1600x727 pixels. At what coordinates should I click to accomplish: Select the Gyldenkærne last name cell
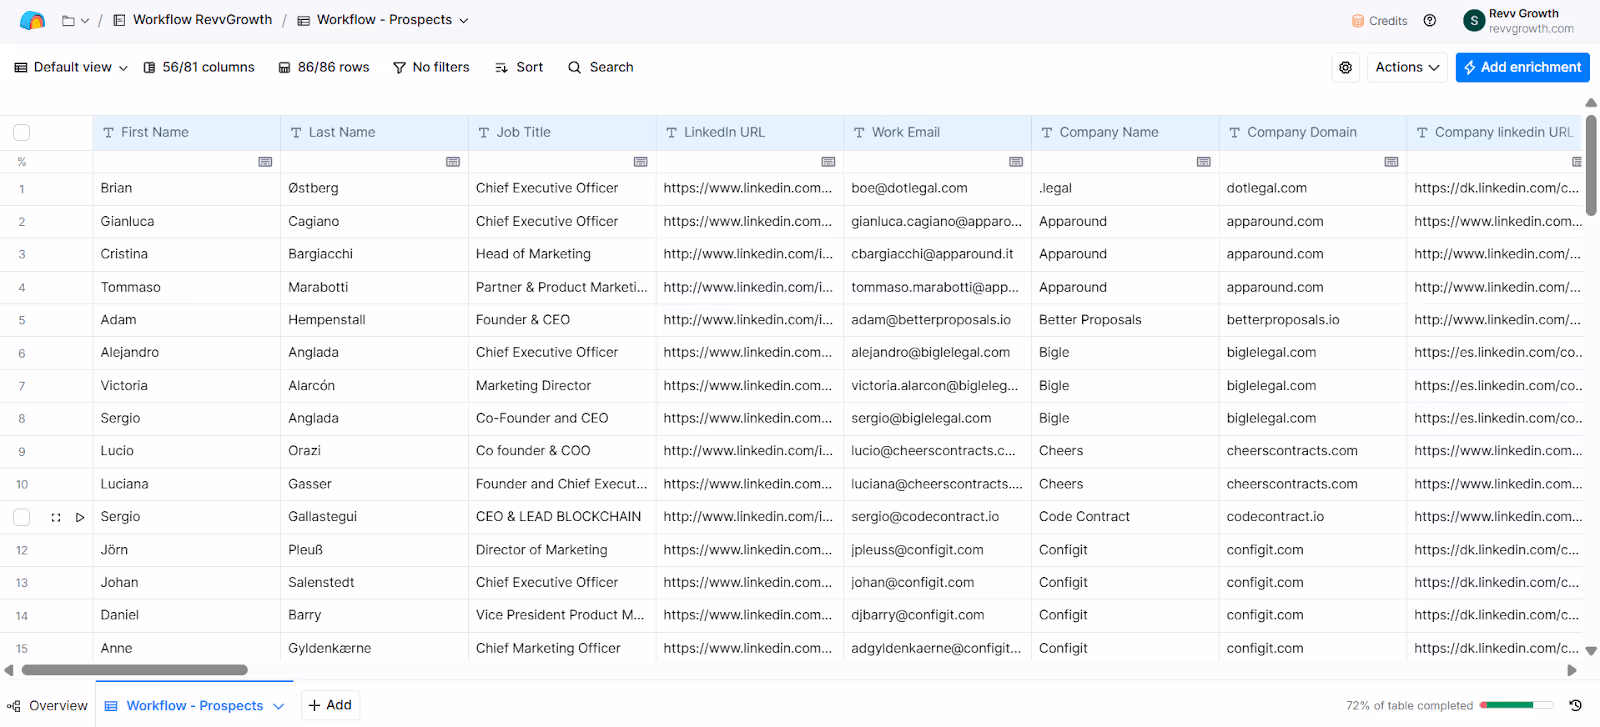coord(374,648)
